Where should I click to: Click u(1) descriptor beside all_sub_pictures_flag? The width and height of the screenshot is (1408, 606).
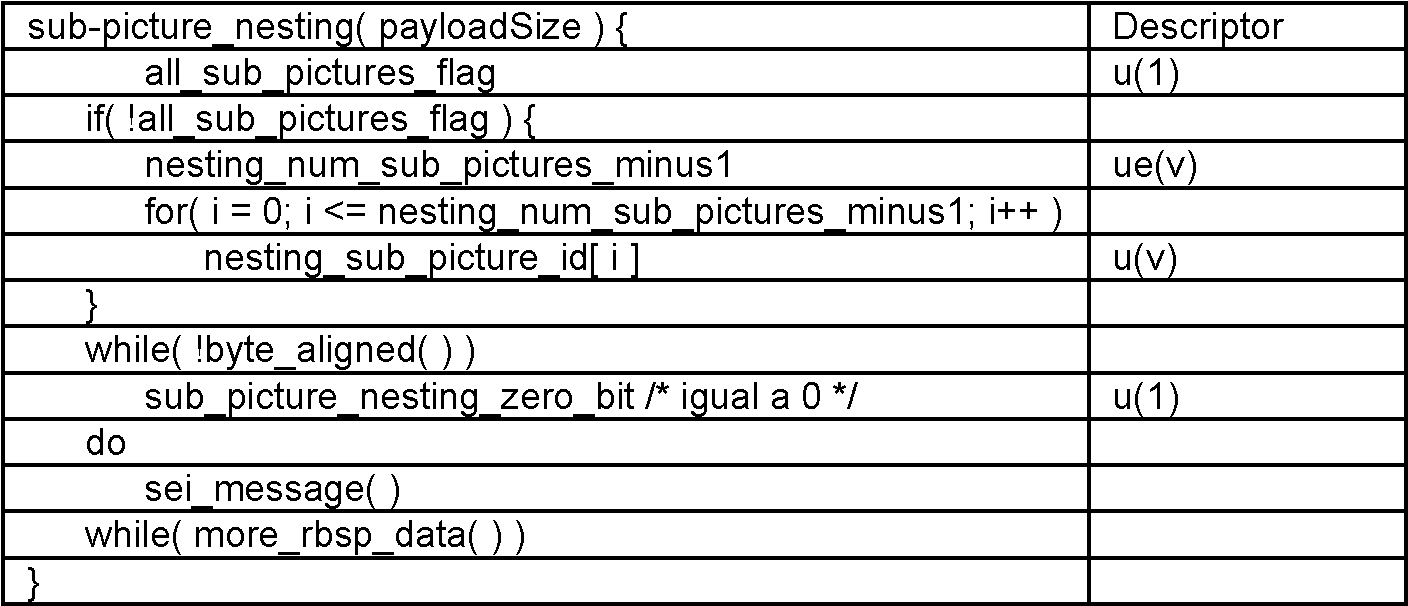[x=1146, y=74]
